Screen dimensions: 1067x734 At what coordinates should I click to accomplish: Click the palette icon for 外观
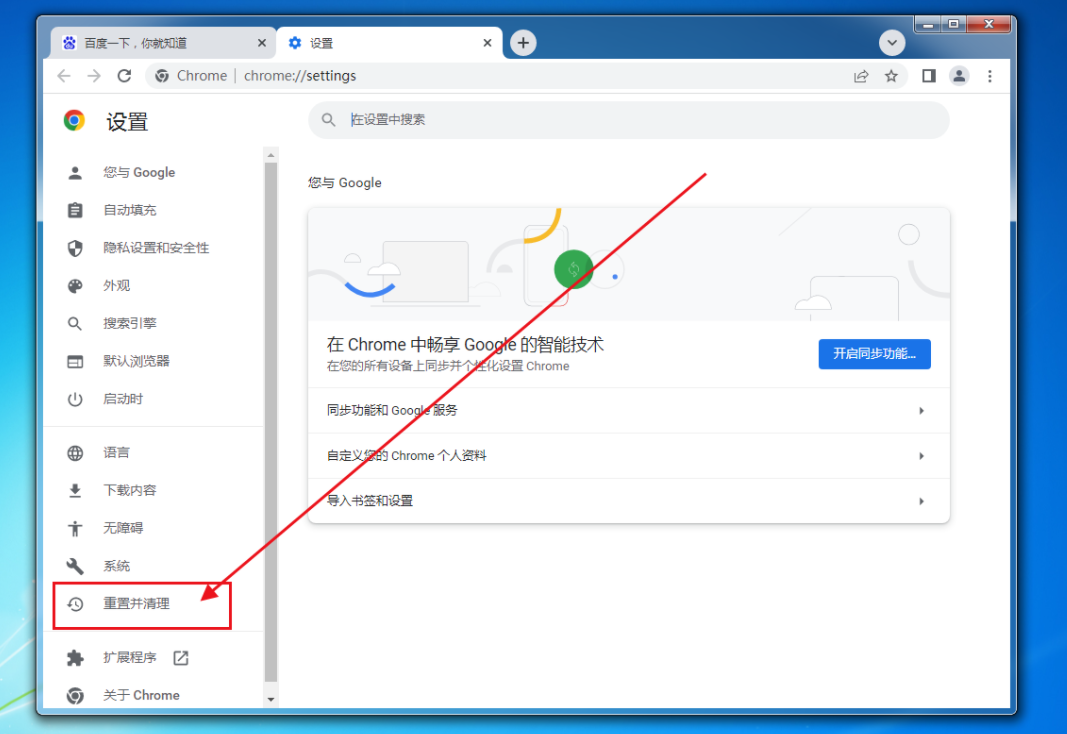coord(75,286)
